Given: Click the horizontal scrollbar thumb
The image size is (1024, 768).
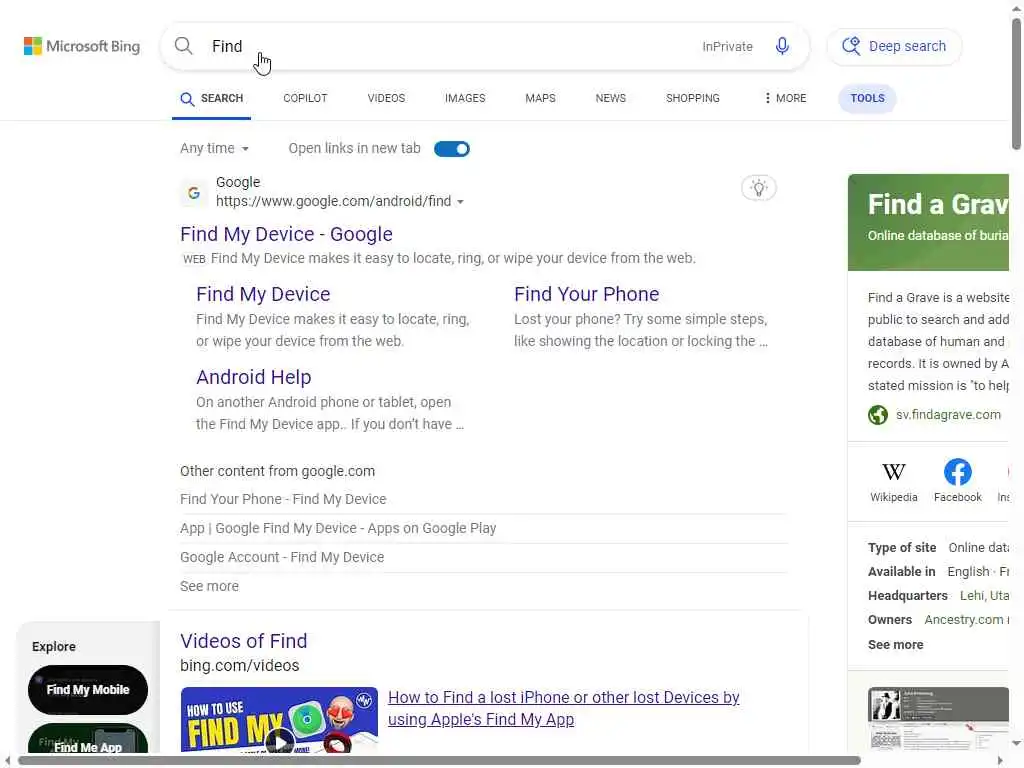Looking at the screenshot, I should click(x=439, y=761).
